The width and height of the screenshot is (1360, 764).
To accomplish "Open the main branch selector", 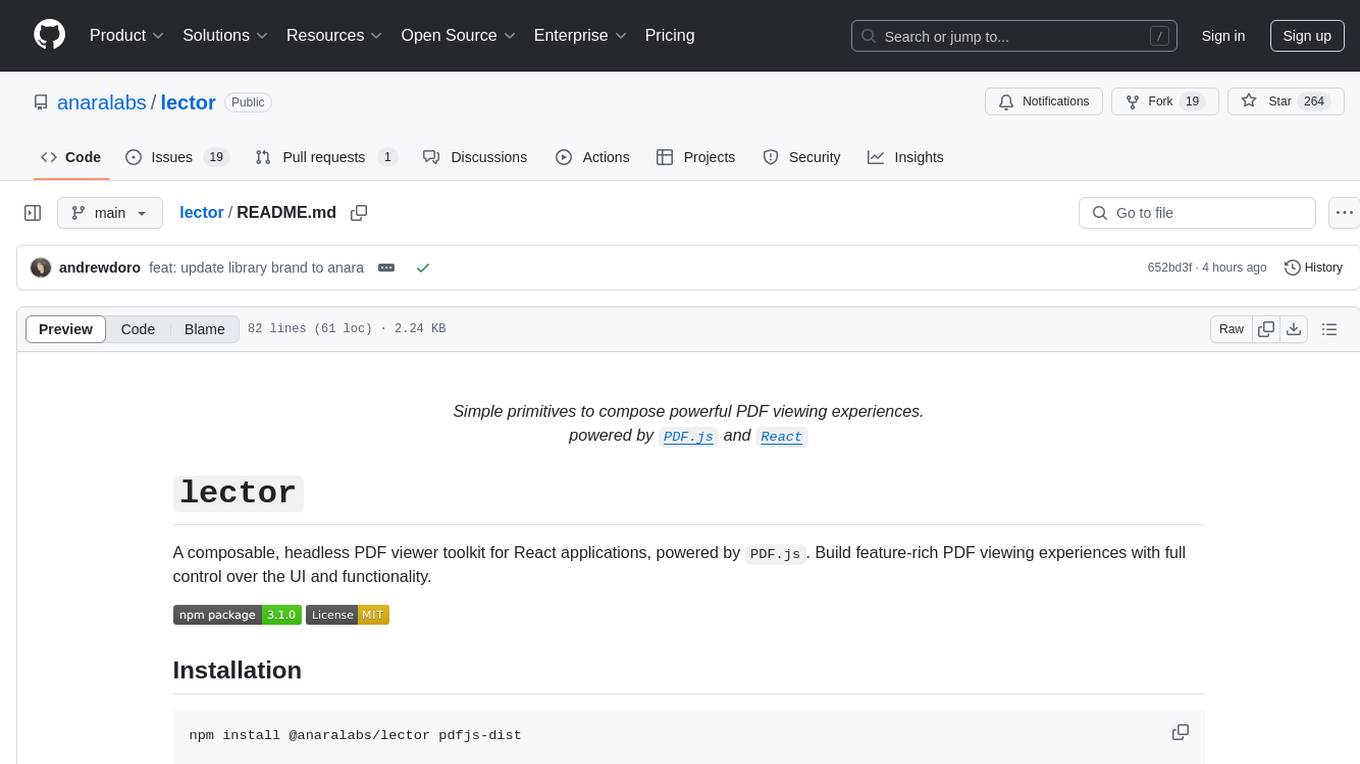I will pos(110,213).
